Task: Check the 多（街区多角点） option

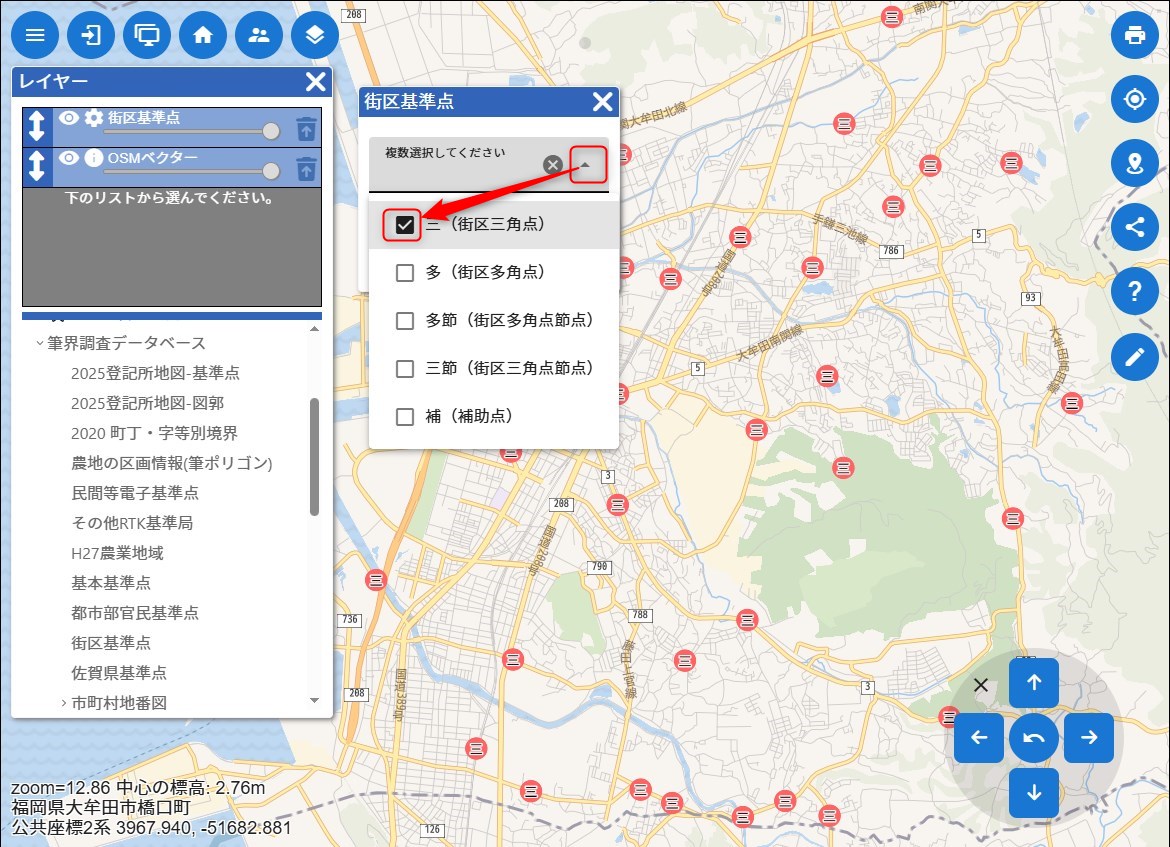Action: tap(405, 273)
